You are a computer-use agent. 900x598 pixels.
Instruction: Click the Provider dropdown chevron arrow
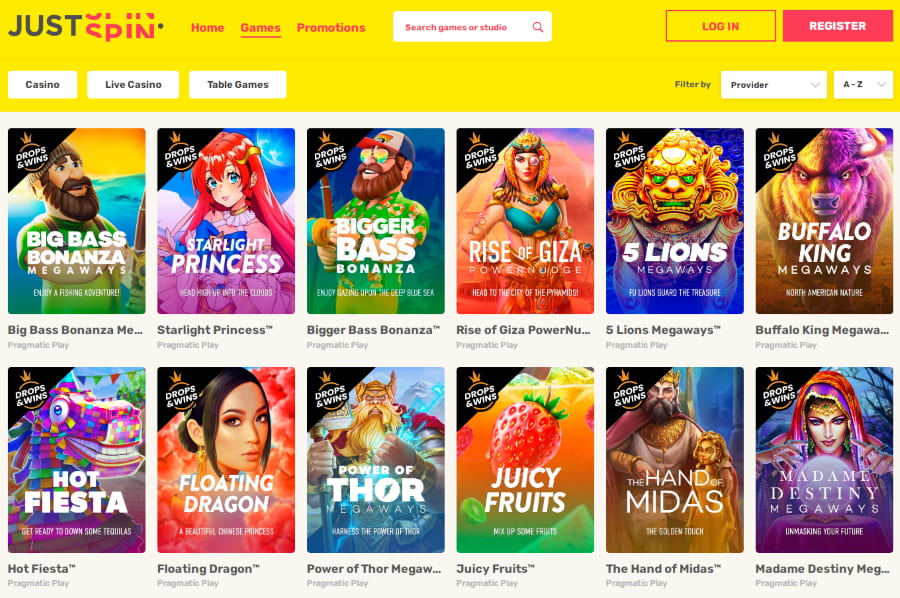click(814, 85)
